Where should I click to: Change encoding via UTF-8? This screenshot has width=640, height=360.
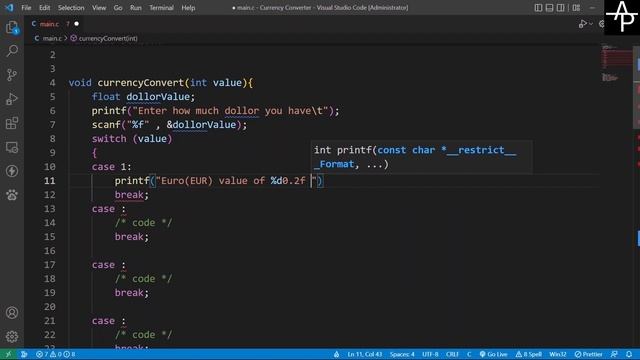pos(430,354)
